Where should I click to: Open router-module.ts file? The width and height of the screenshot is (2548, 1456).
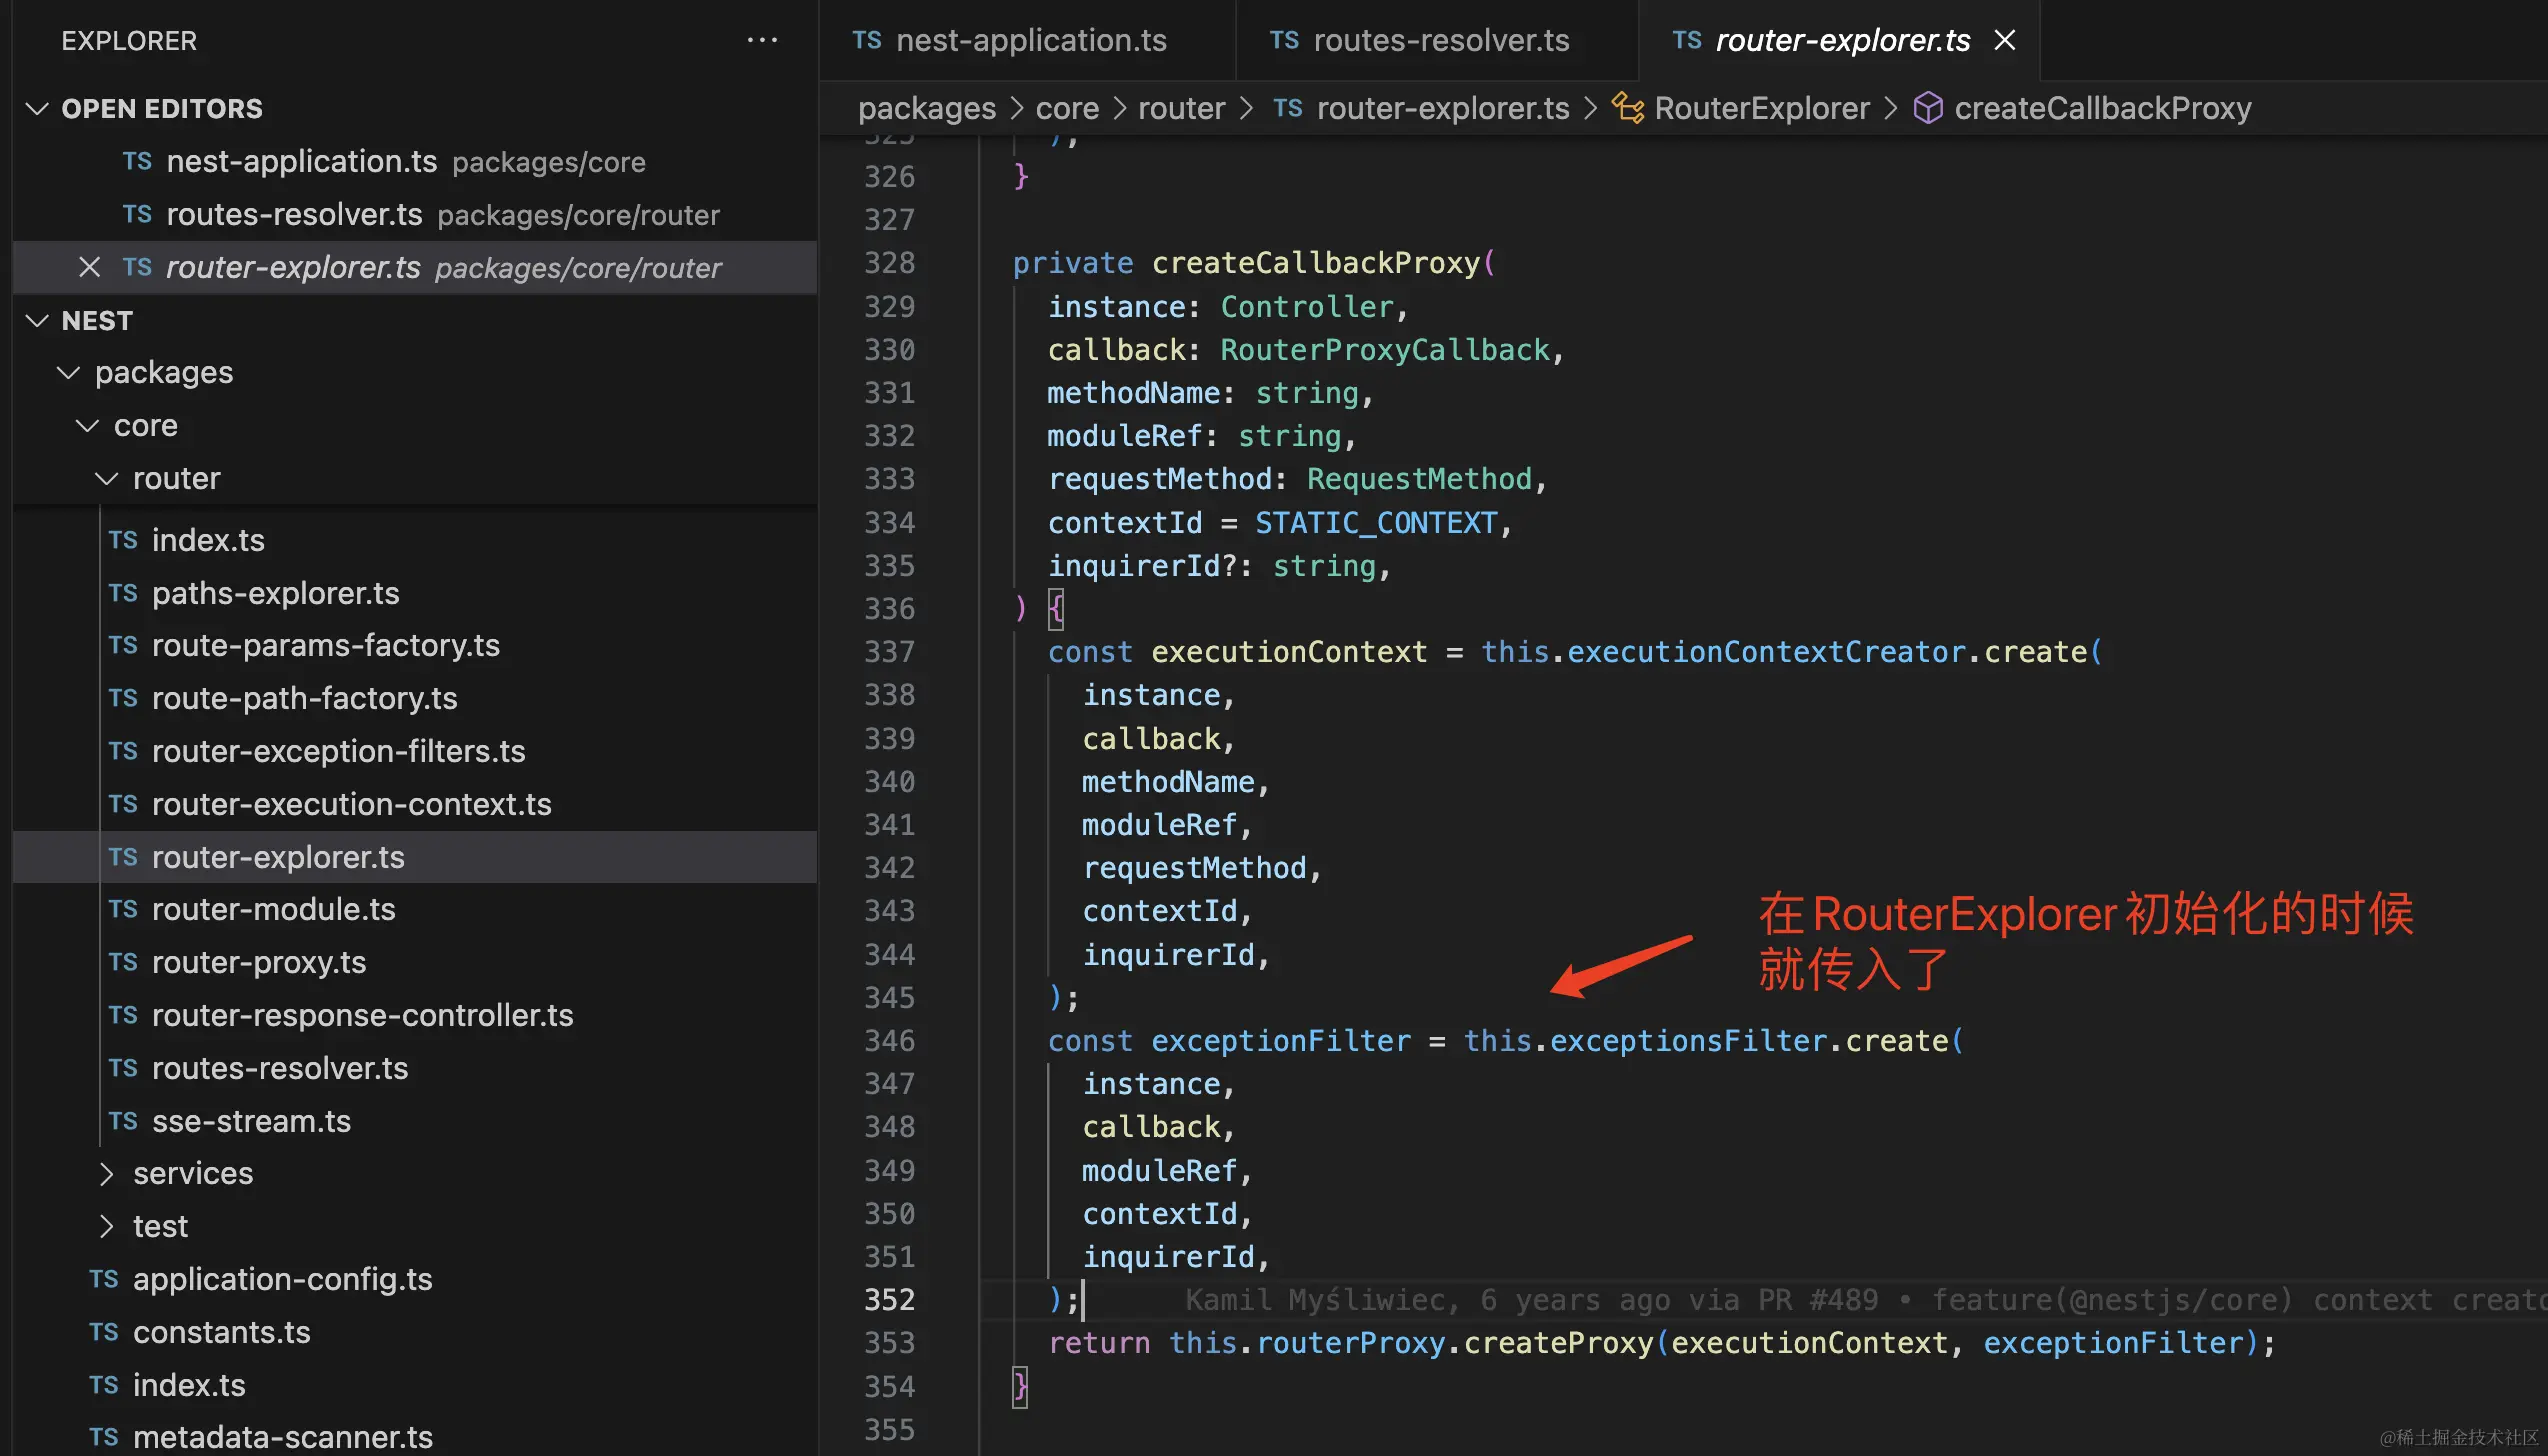click(x=414, y=909)
